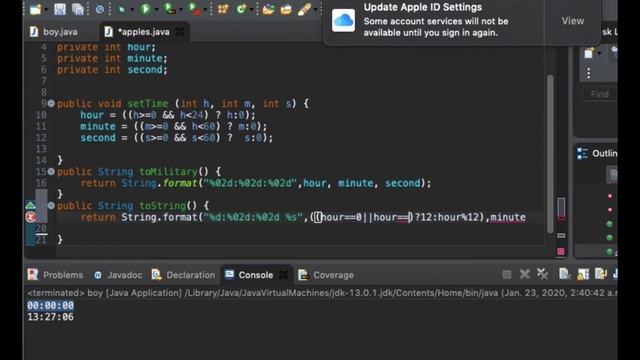Screen dimensions: 640x360
Task: Click the Run External Tools icon
Action: pyautogui.click(x=195, y=9)
